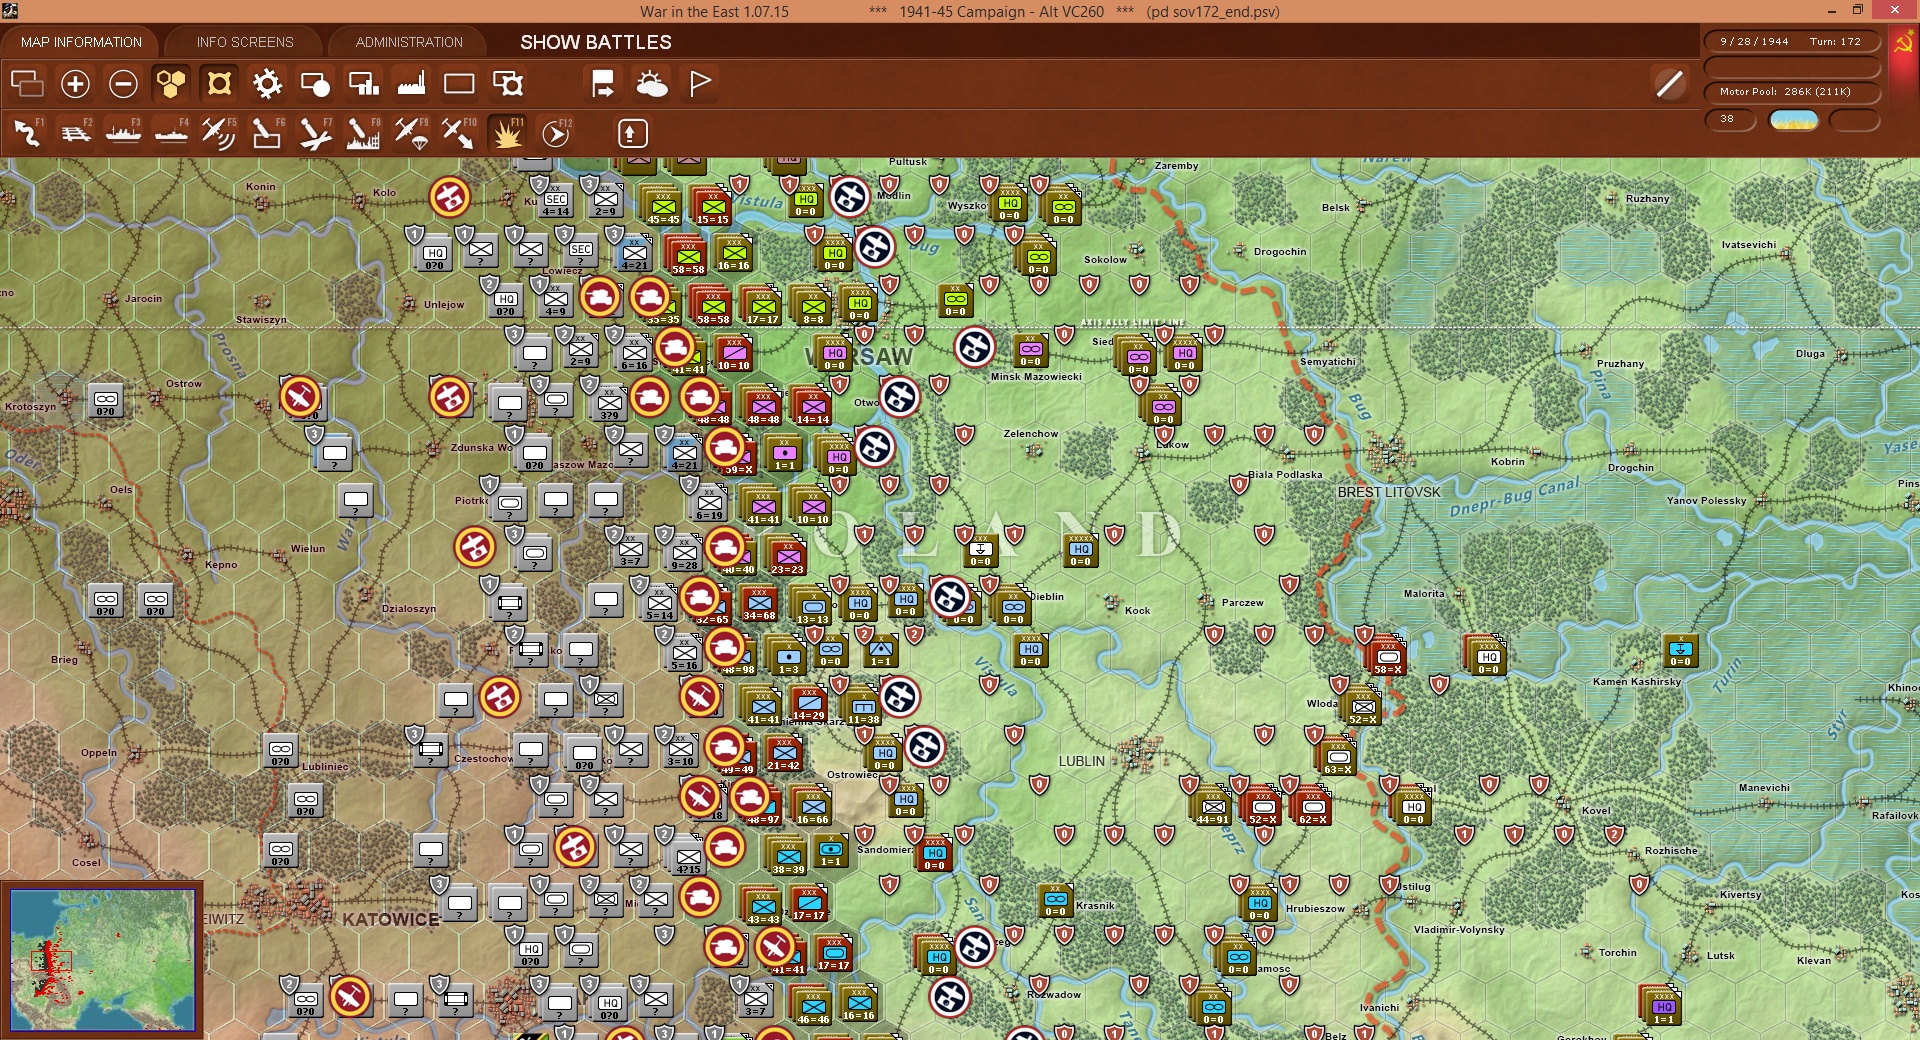Select the unit counter labeled 46=46
Screen dimensions: 1920x1040
click(x=813, y=1007)
